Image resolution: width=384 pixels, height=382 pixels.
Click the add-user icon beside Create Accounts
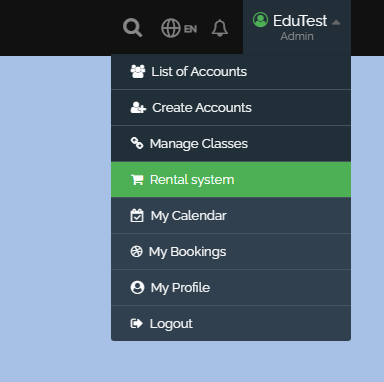[138, 107]
